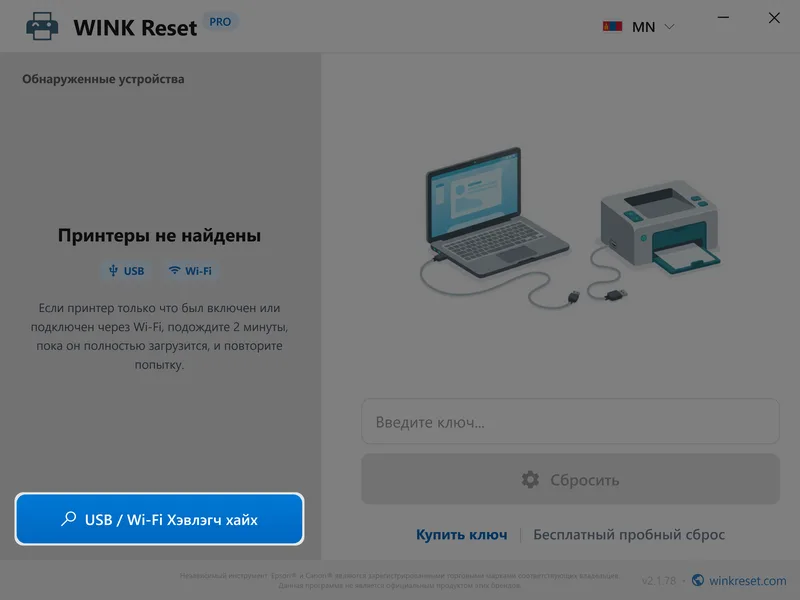Click the 'Принтеры не найдены' message
Viewport: 800px width, 600px height.
159,235
